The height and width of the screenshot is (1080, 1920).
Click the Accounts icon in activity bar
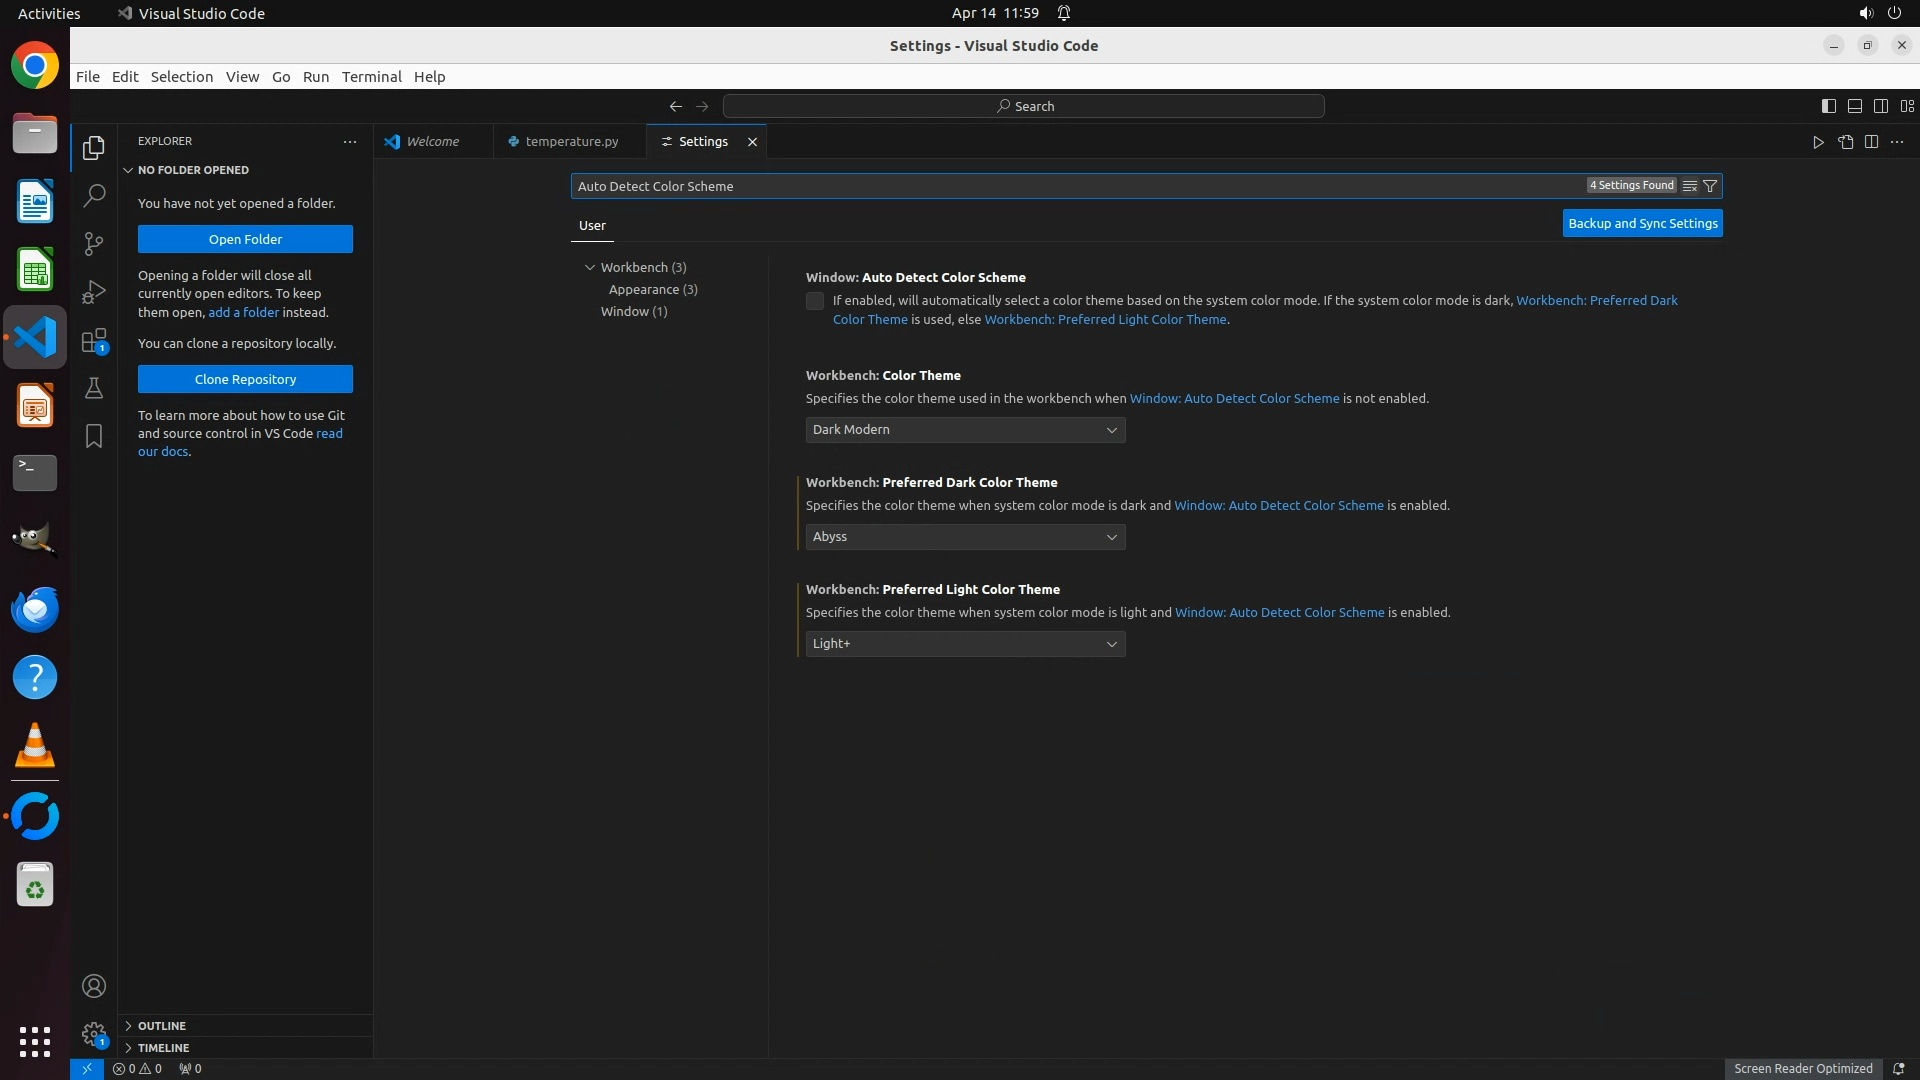(94, 986)
